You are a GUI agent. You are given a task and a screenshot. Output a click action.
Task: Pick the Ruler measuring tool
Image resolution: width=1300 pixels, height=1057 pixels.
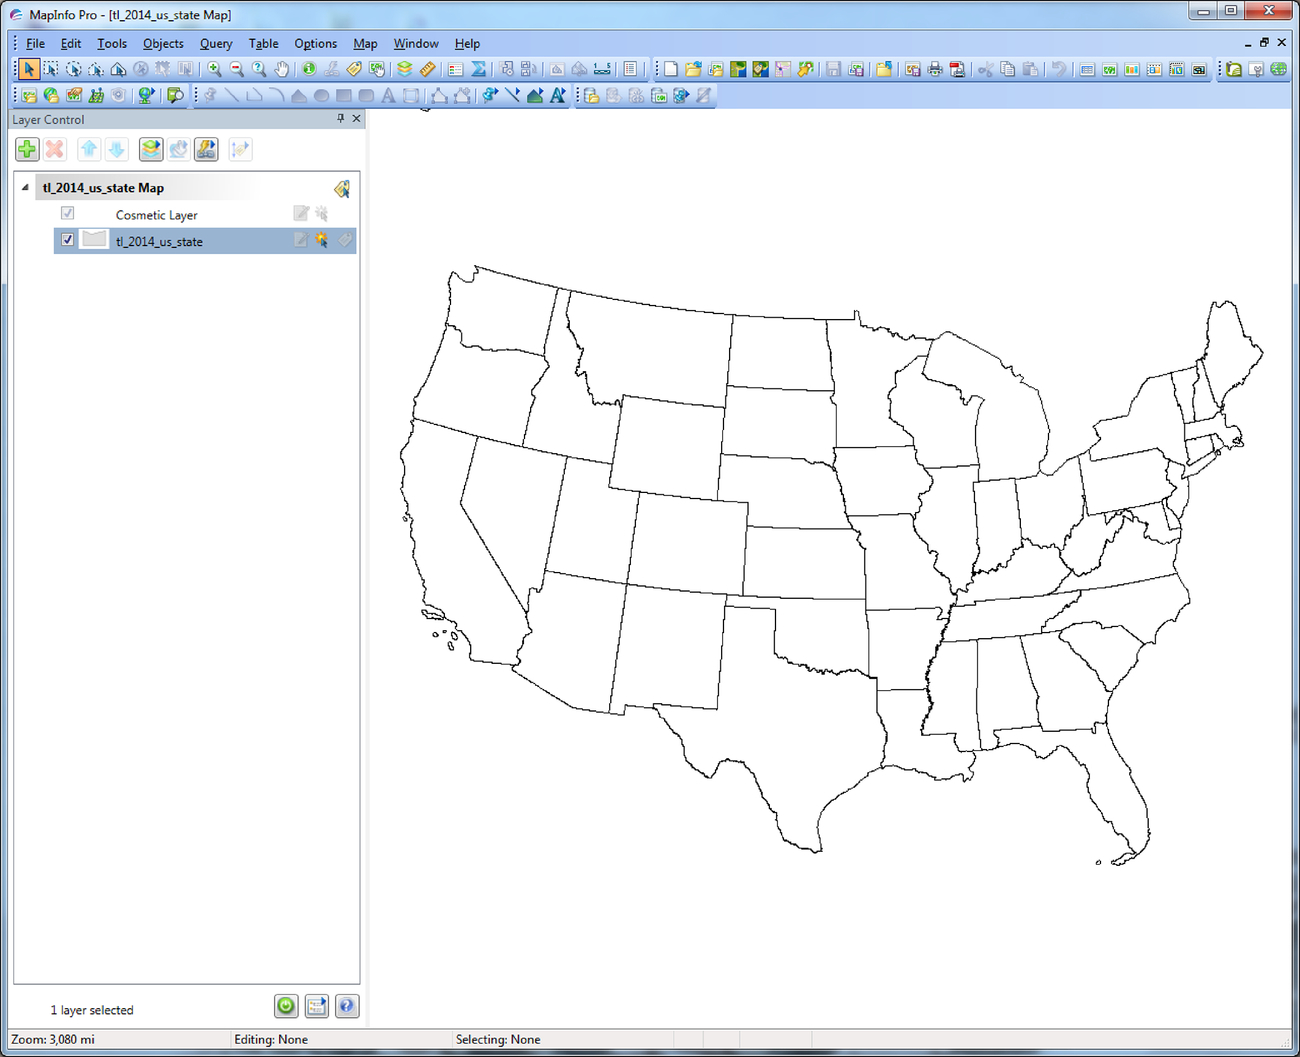(427, 69)
